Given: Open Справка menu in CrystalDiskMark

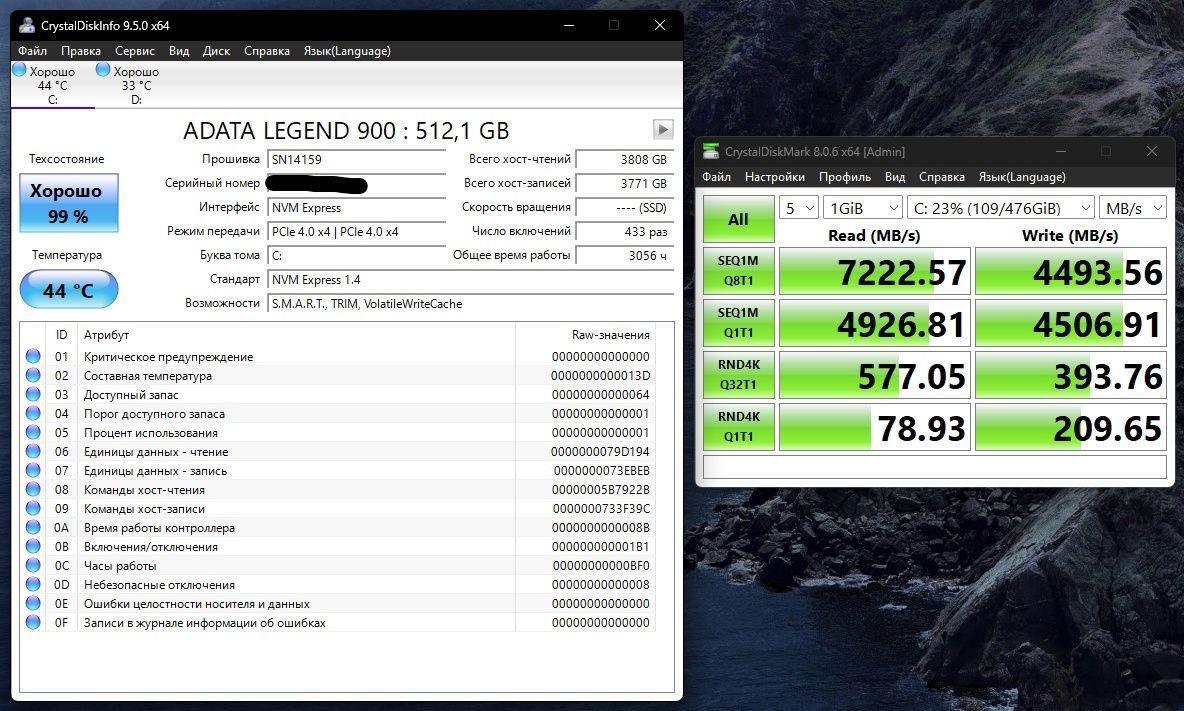Looking at the screenshot, I should [942, 177].
